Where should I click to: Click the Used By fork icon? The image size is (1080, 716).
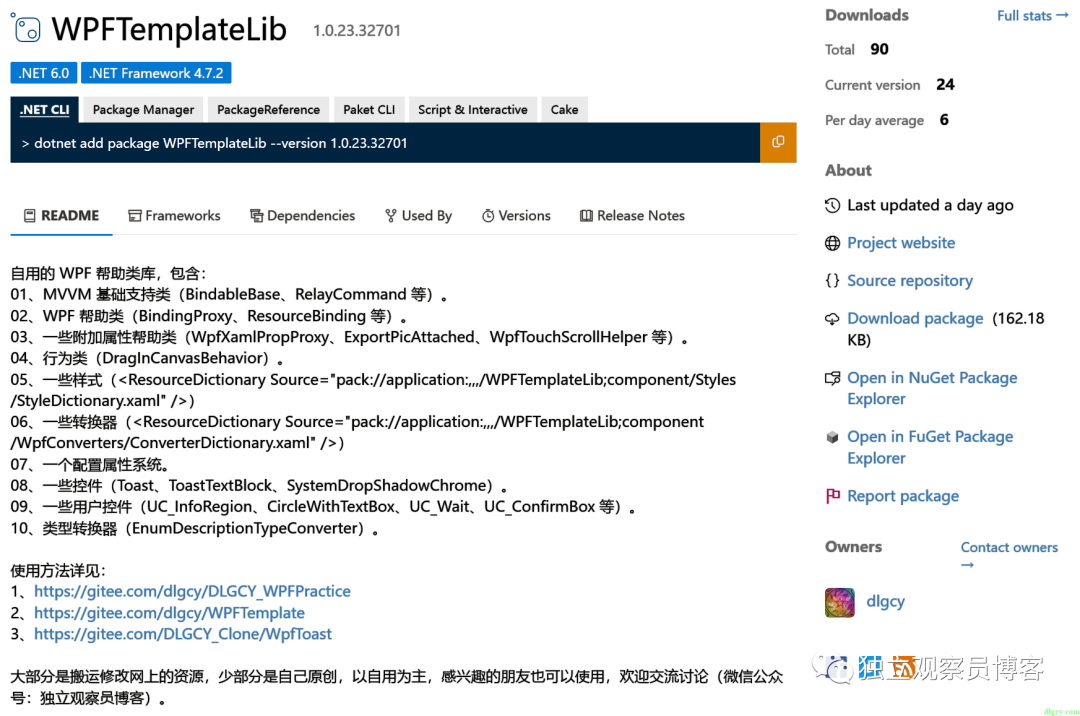(391, 215)
